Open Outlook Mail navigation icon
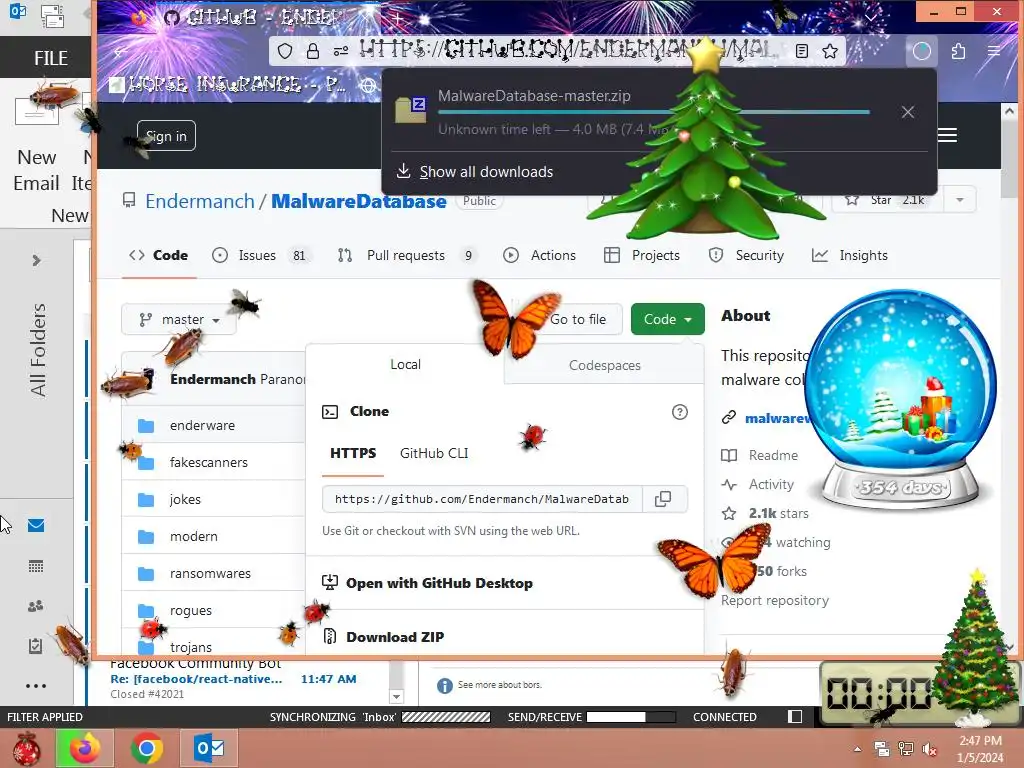The image size is (1024, 768). pos(36,526)
